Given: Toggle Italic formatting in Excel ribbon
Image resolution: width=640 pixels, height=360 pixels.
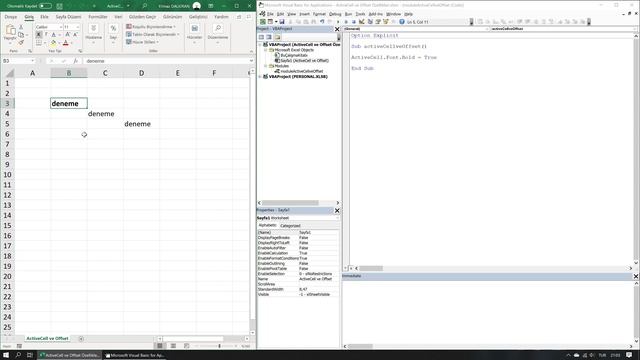Looking at the screenshot, I should coord(46,35).
